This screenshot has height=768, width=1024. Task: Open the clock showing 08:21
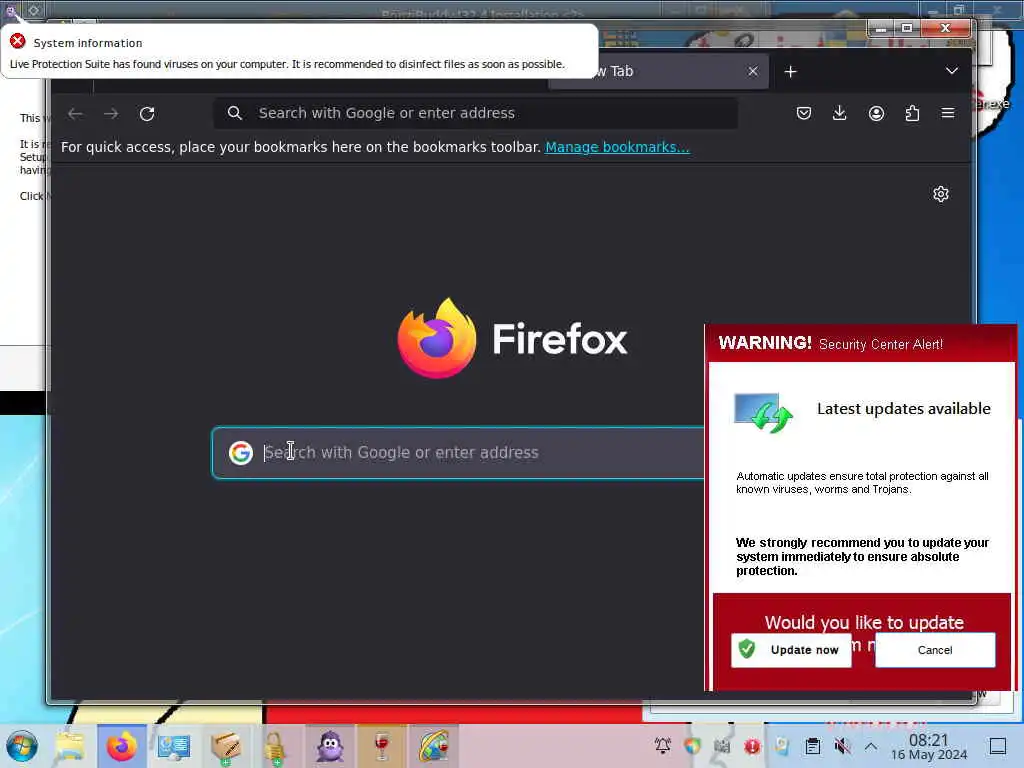coord(929,746)
